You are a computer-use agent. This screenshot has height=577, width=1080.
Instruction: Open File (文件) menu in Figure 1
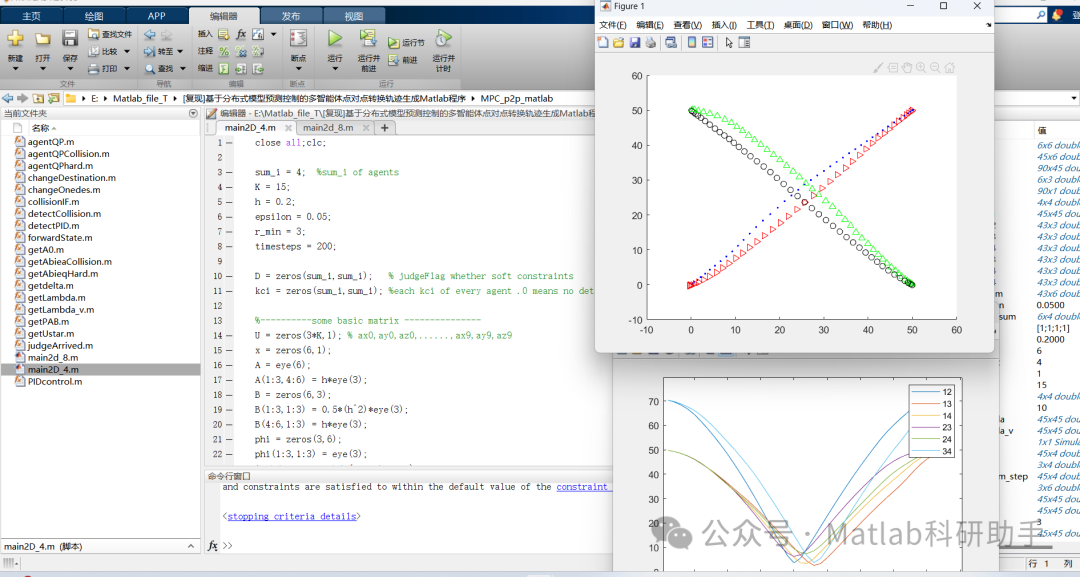click(612, 25)
